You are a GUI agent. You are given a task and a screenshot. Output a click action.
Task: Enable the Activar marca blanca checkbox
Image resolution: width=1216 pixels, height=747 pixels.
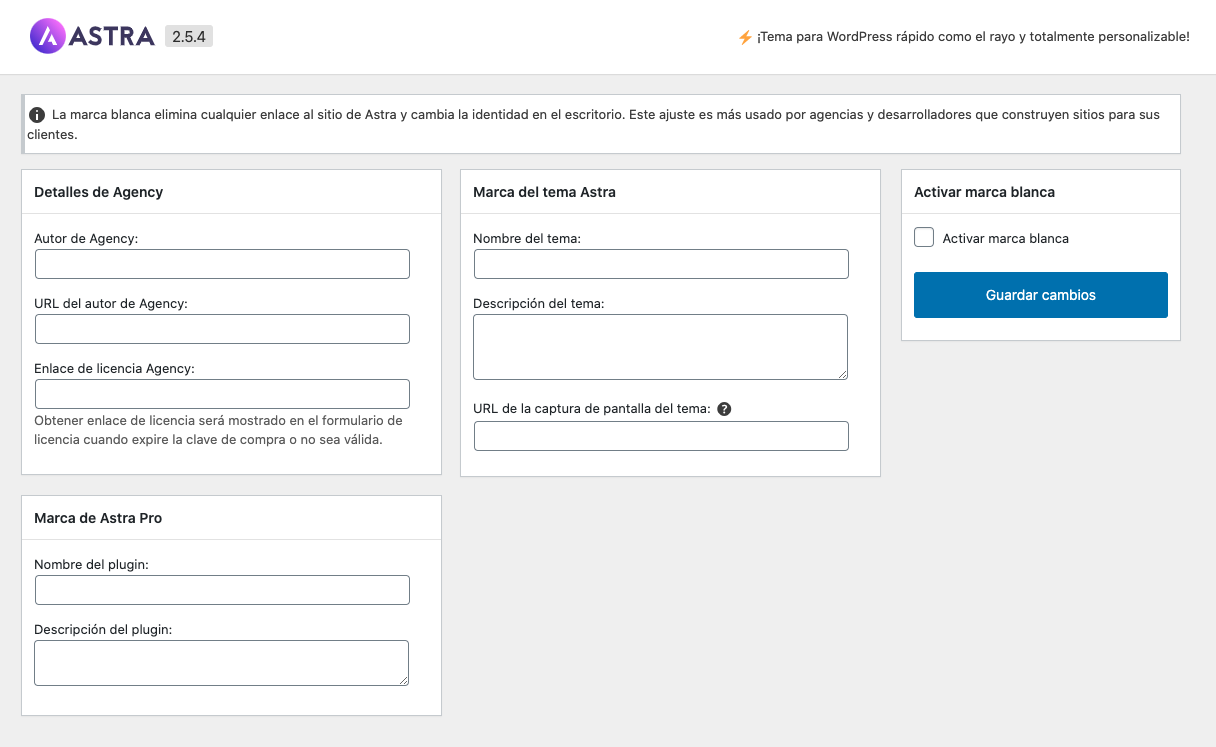click(x=924, y=238)
